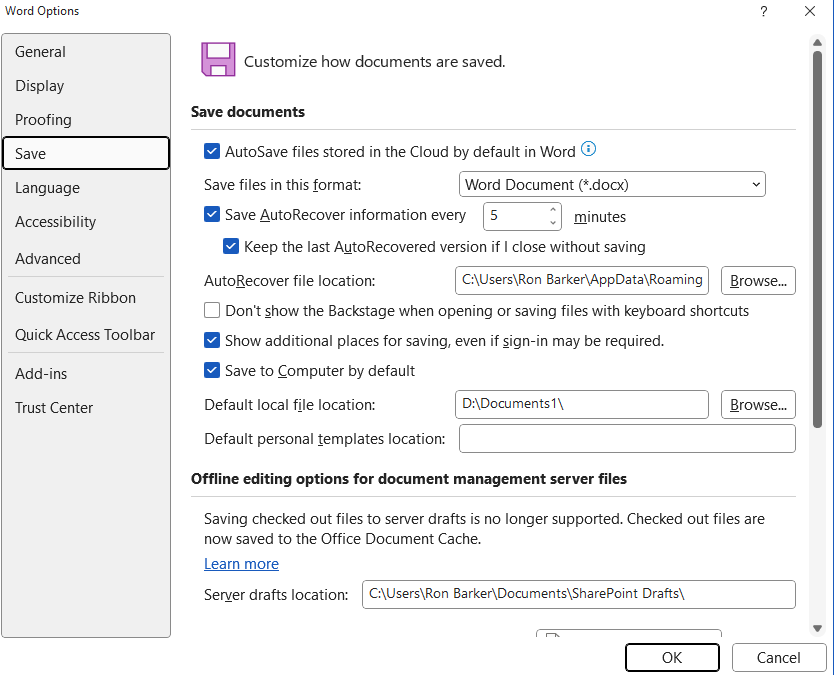Decrease AutoRecover minutes with down arrow
834x675 pixels.
coord(552,222)
